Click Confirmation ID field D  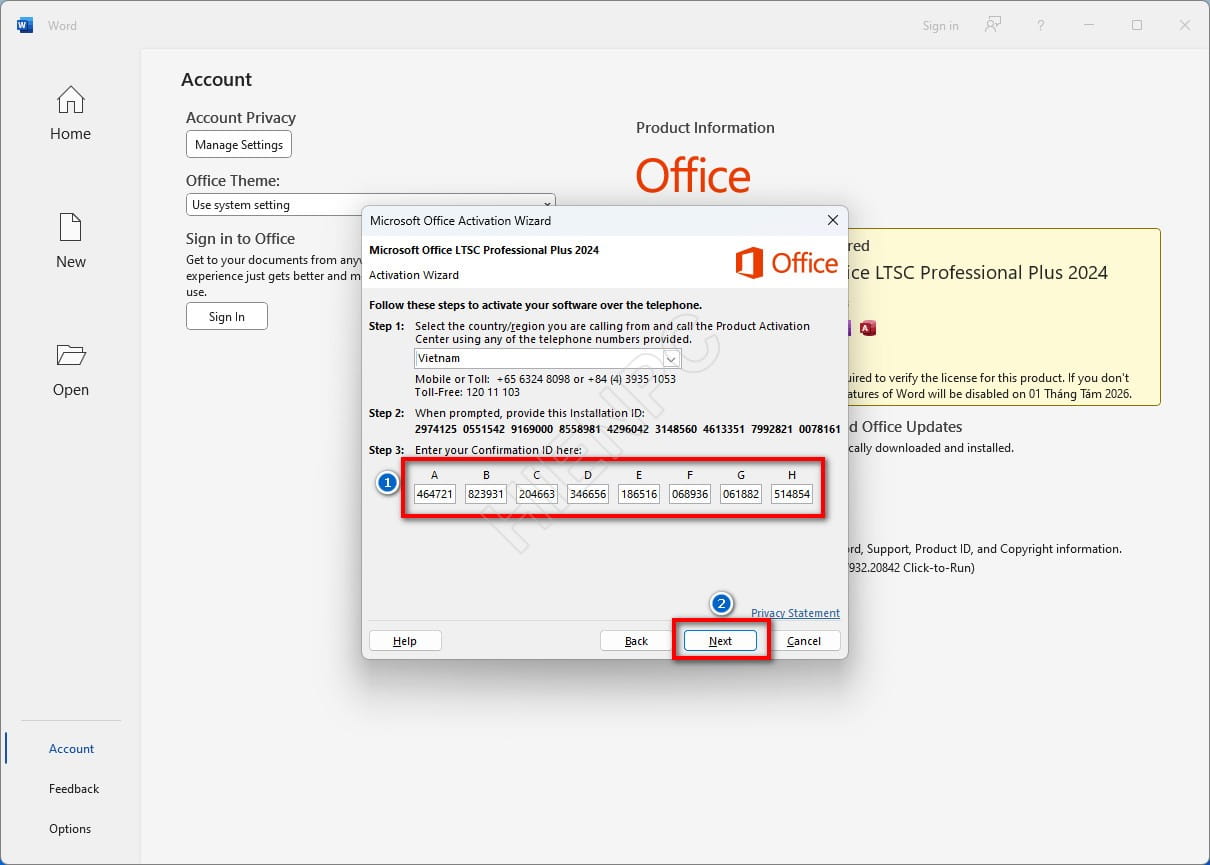point(588,494)
